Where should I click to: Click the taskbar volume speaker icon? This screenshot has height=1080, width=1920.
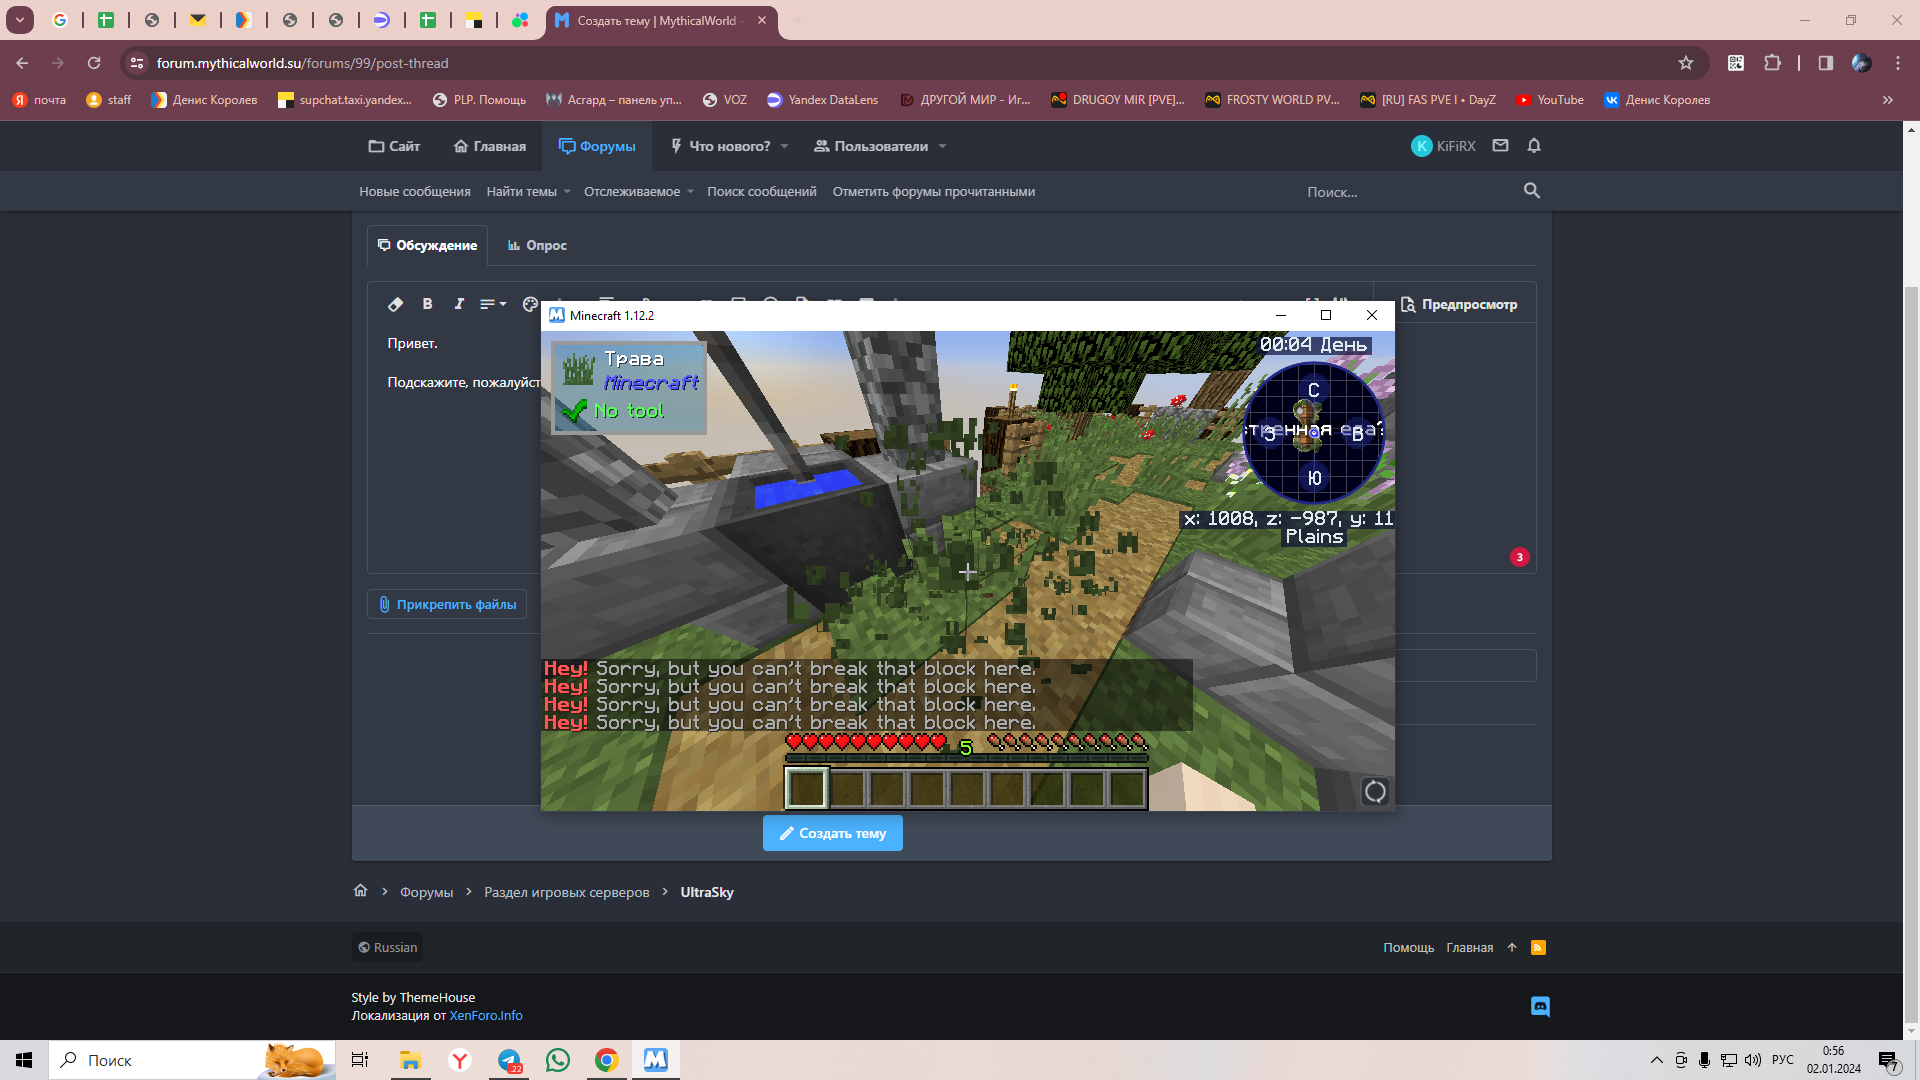click(1752, 1060)
